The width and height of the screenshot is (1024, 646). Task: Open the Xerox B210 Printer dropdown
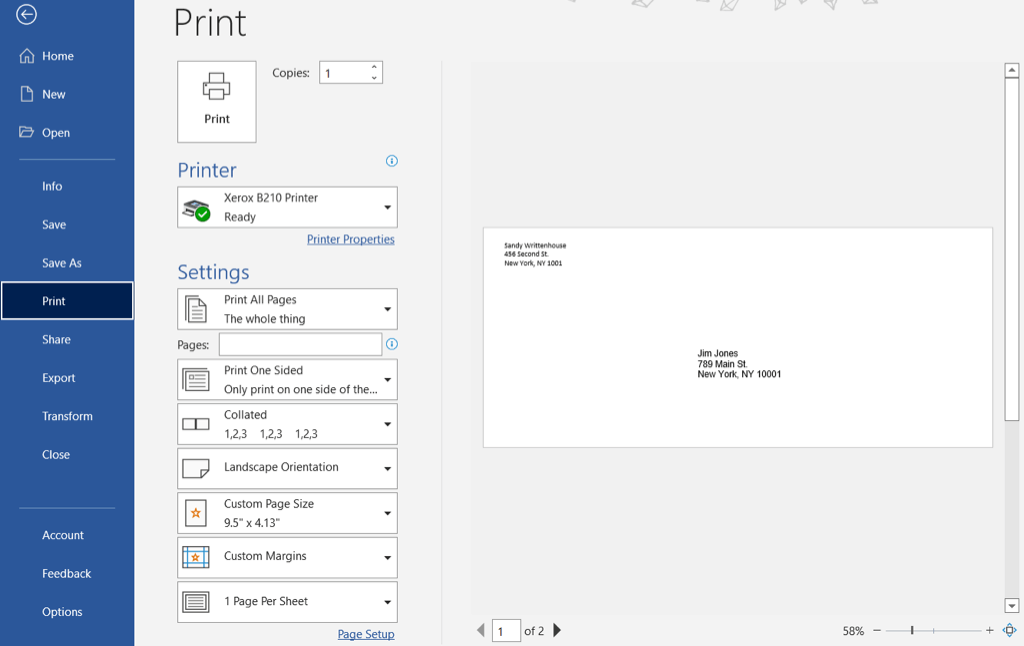(x=287, y=207)
